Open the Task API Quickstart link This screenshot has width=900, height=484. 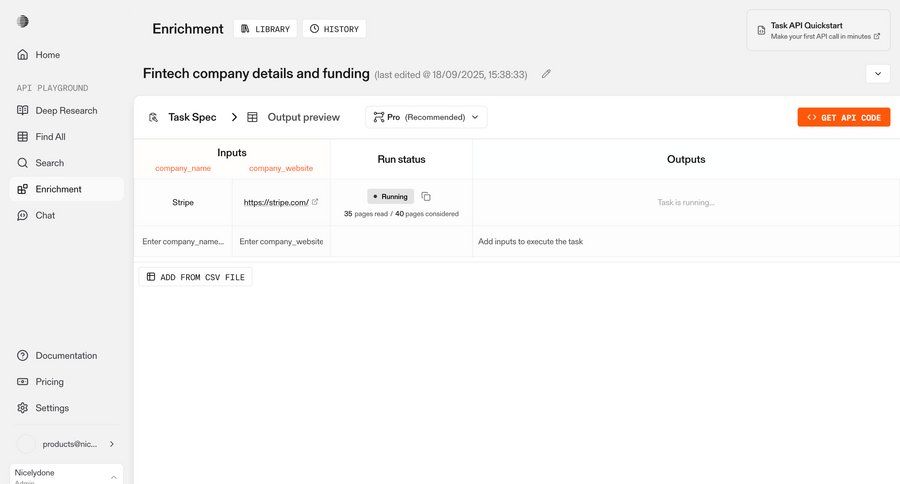coord(818,30)
